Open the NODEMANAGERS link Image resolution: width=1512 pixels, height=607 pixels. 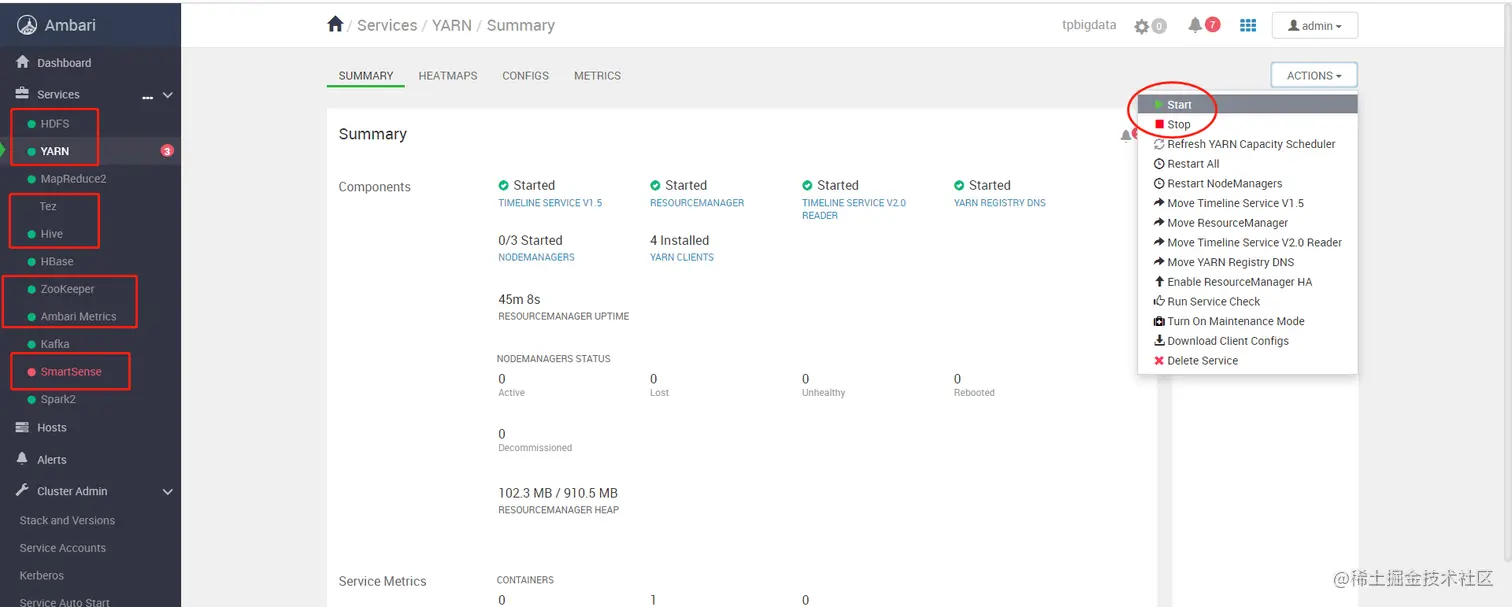click(x=536, y=257)
